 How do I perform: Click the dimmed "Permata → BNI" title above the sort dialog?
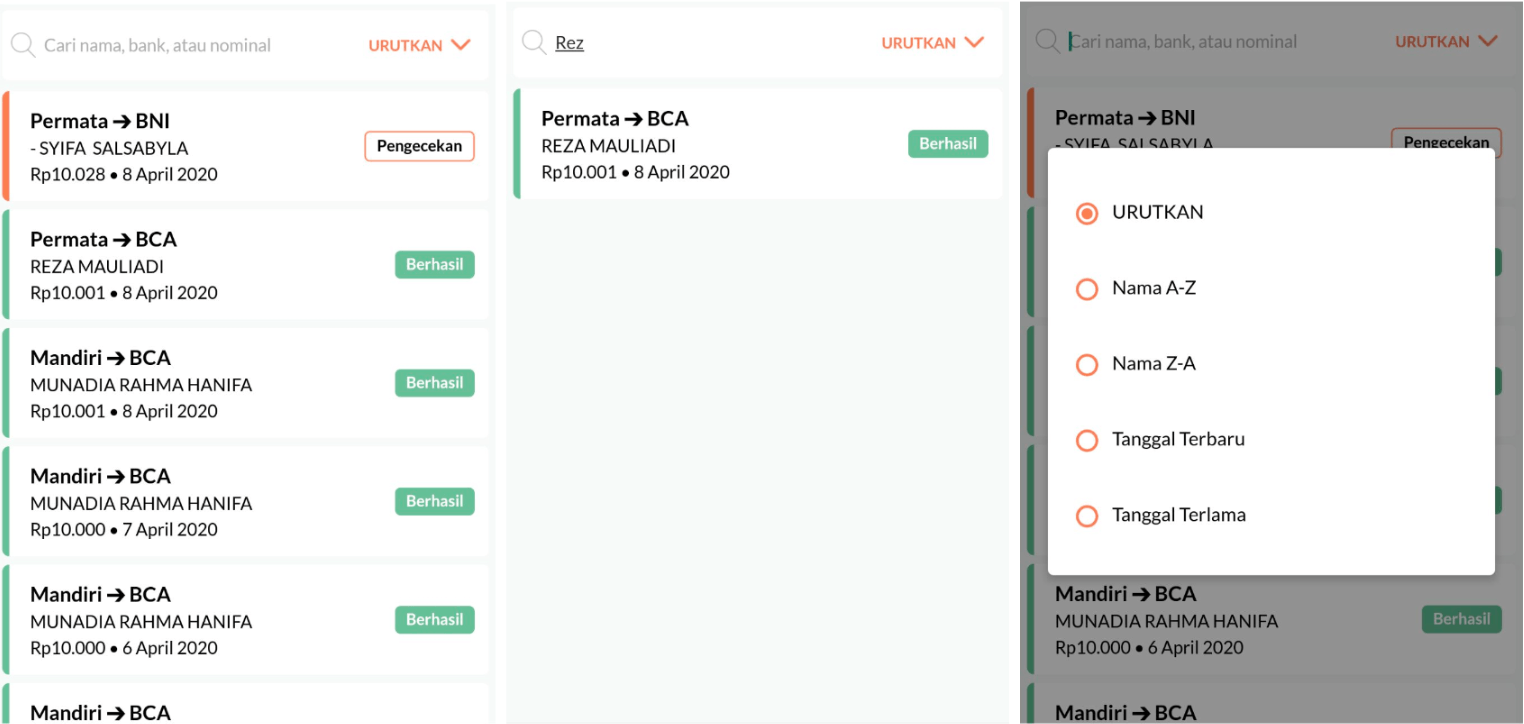1125,118
